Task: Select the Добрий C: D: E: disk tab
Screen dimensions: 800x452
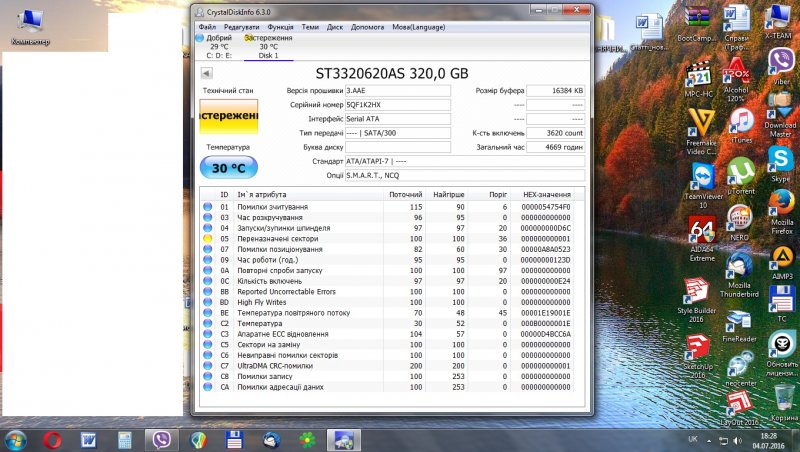Action: pyautogui.click(x=219, y=46)
